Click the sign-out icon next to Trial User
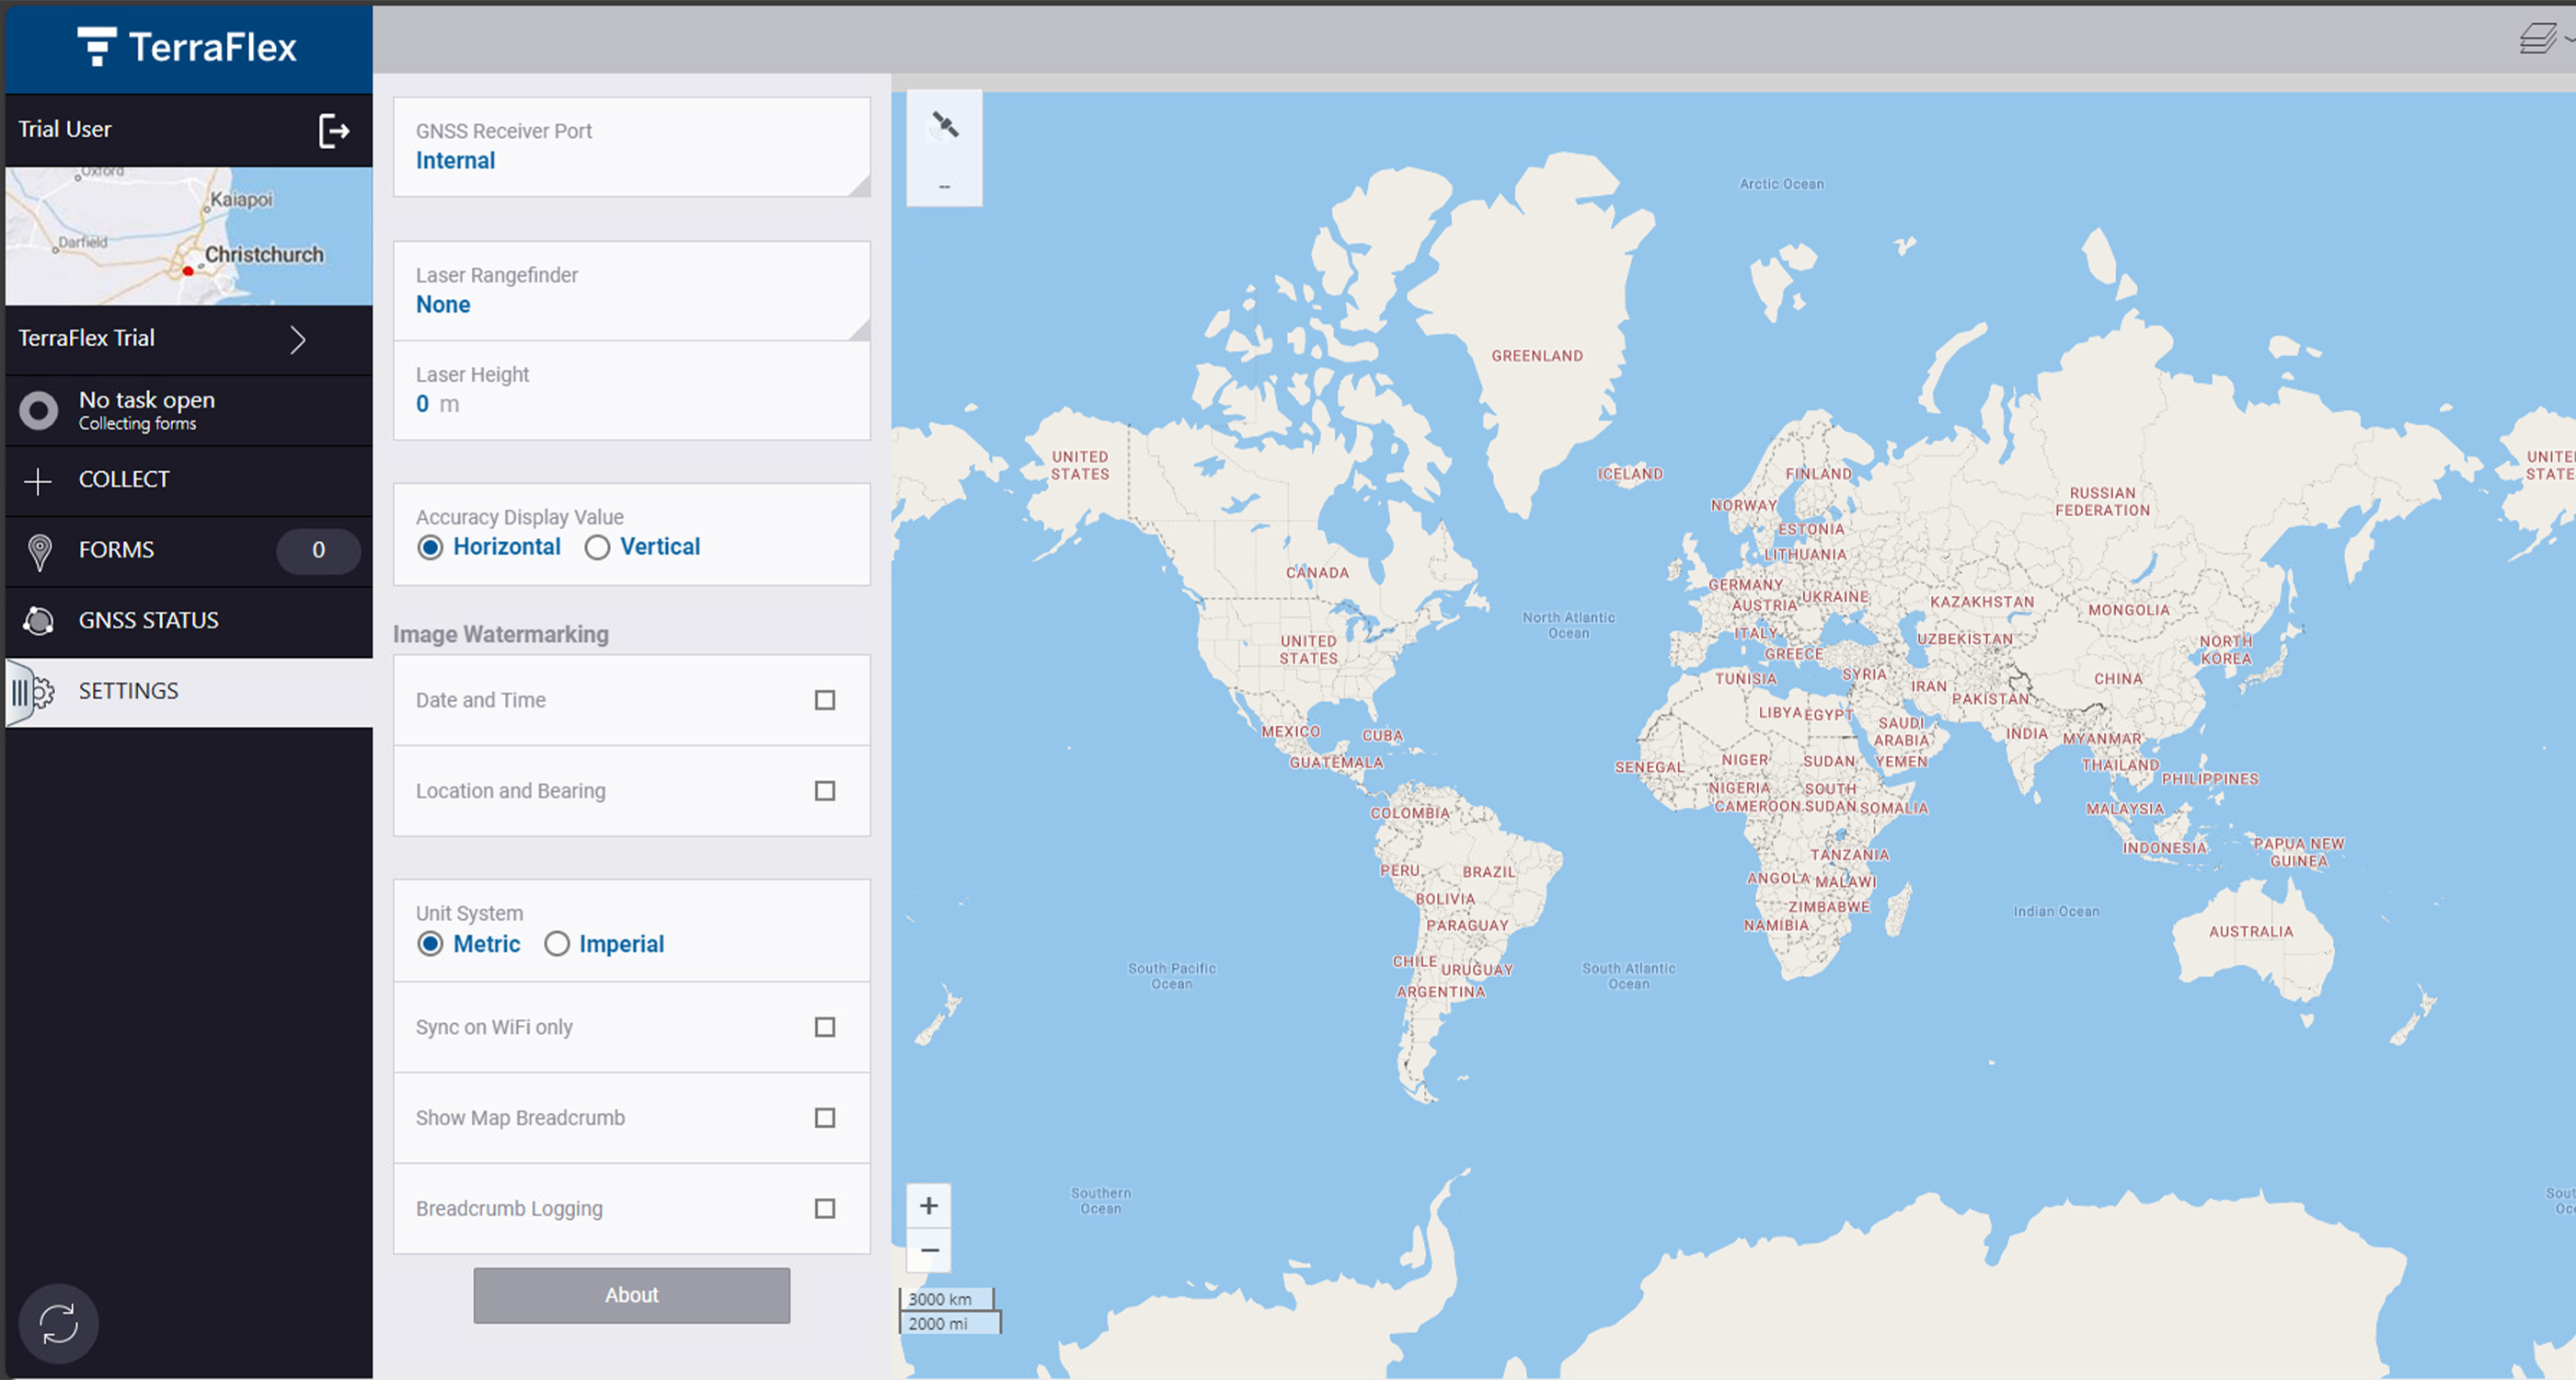2576x1380 pixels. [333, 130]
